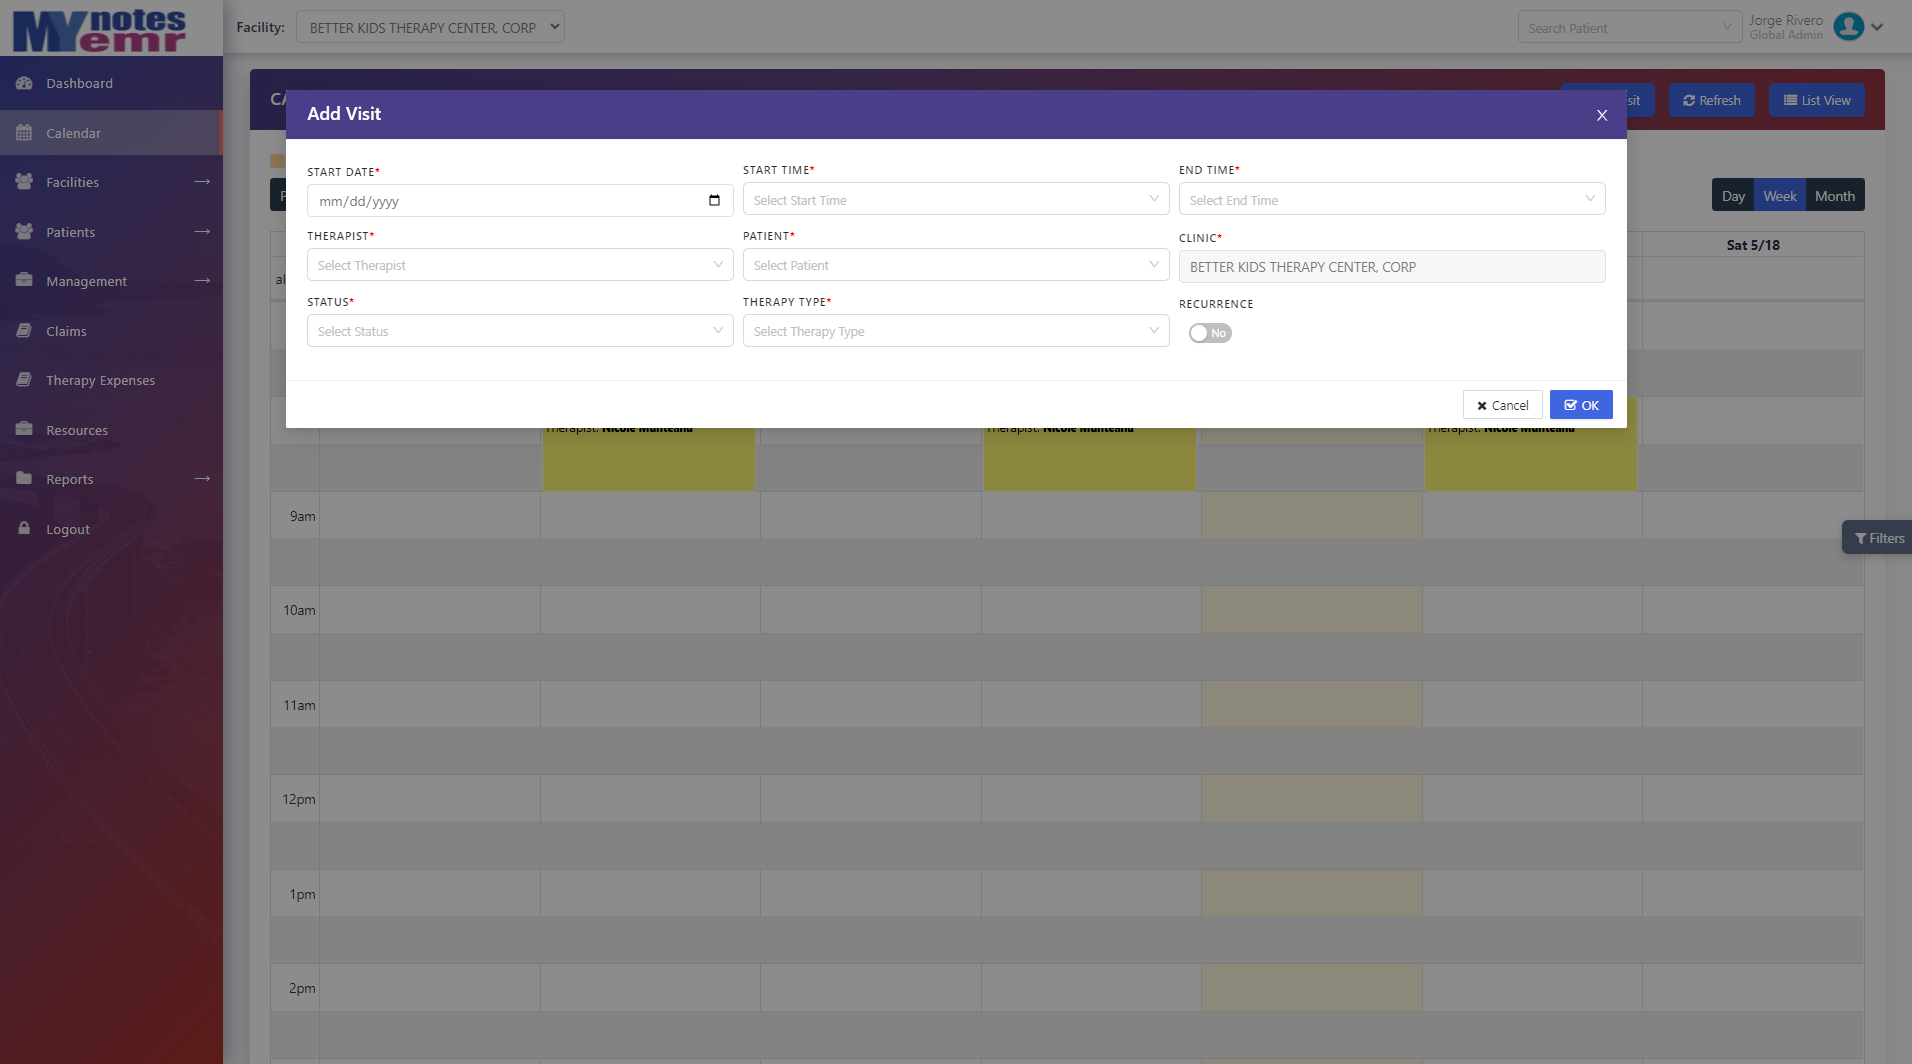Click the Claims icon in sidebar
This screenshot has height=1064, width=1912.
[x=24, y=331]
